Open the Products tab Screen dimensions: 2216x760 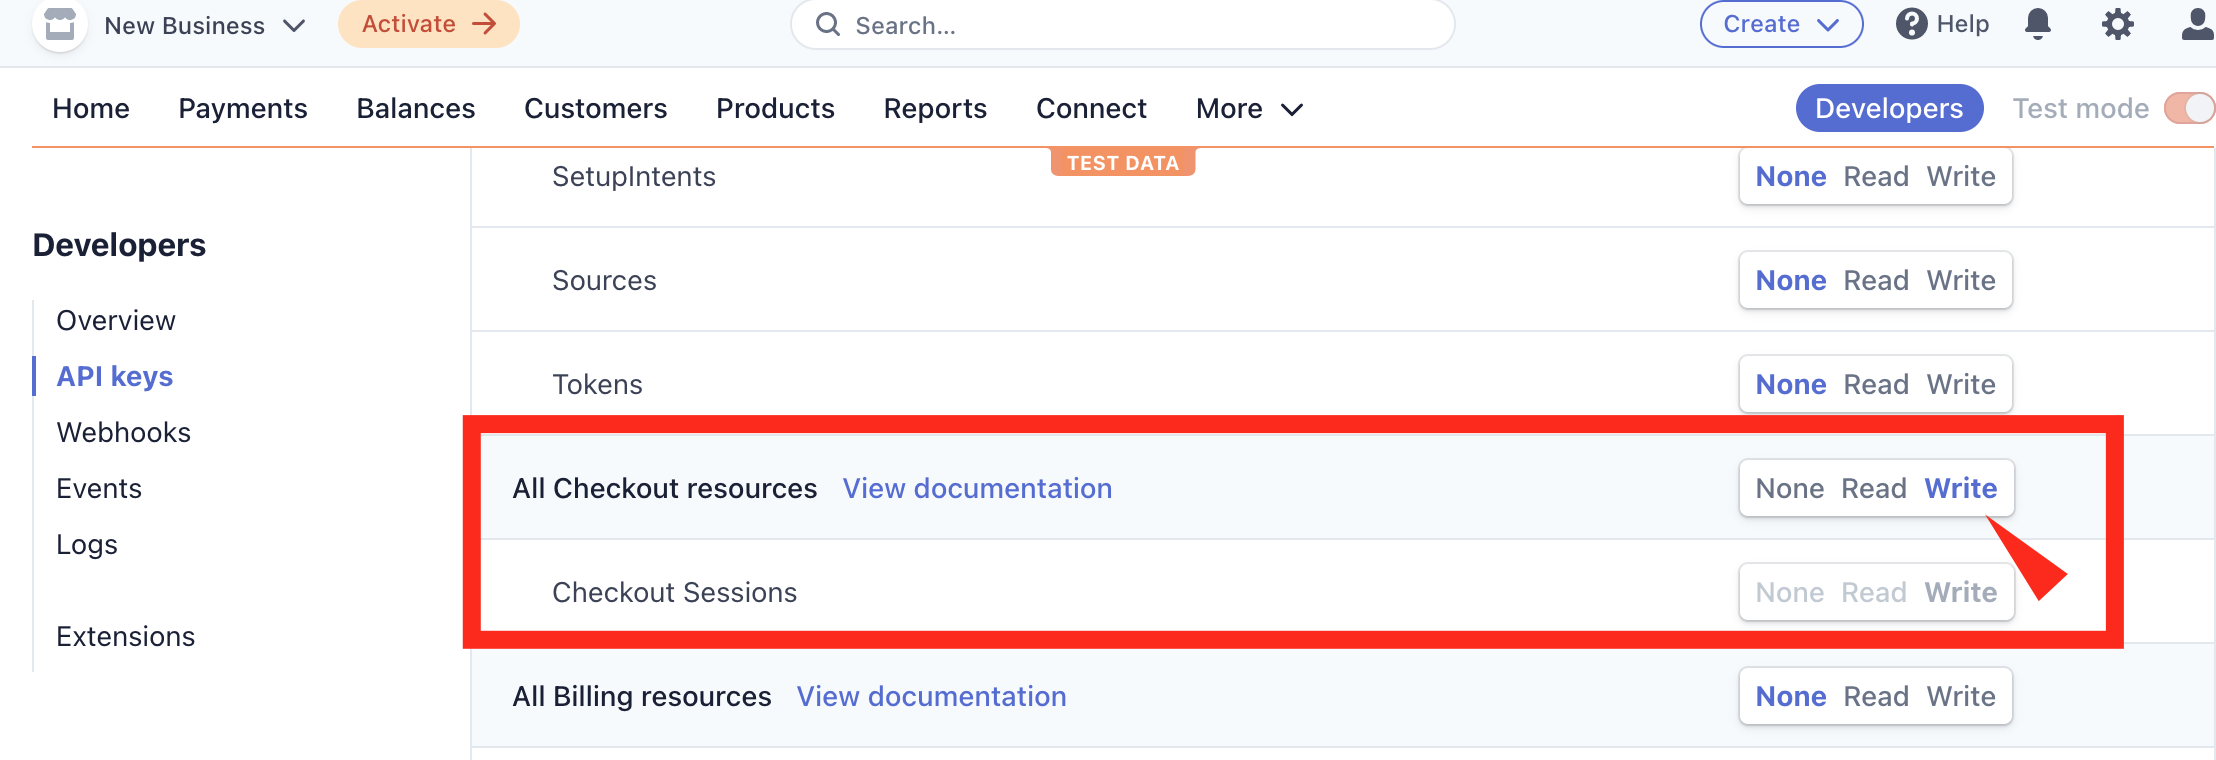coord(775,108)
